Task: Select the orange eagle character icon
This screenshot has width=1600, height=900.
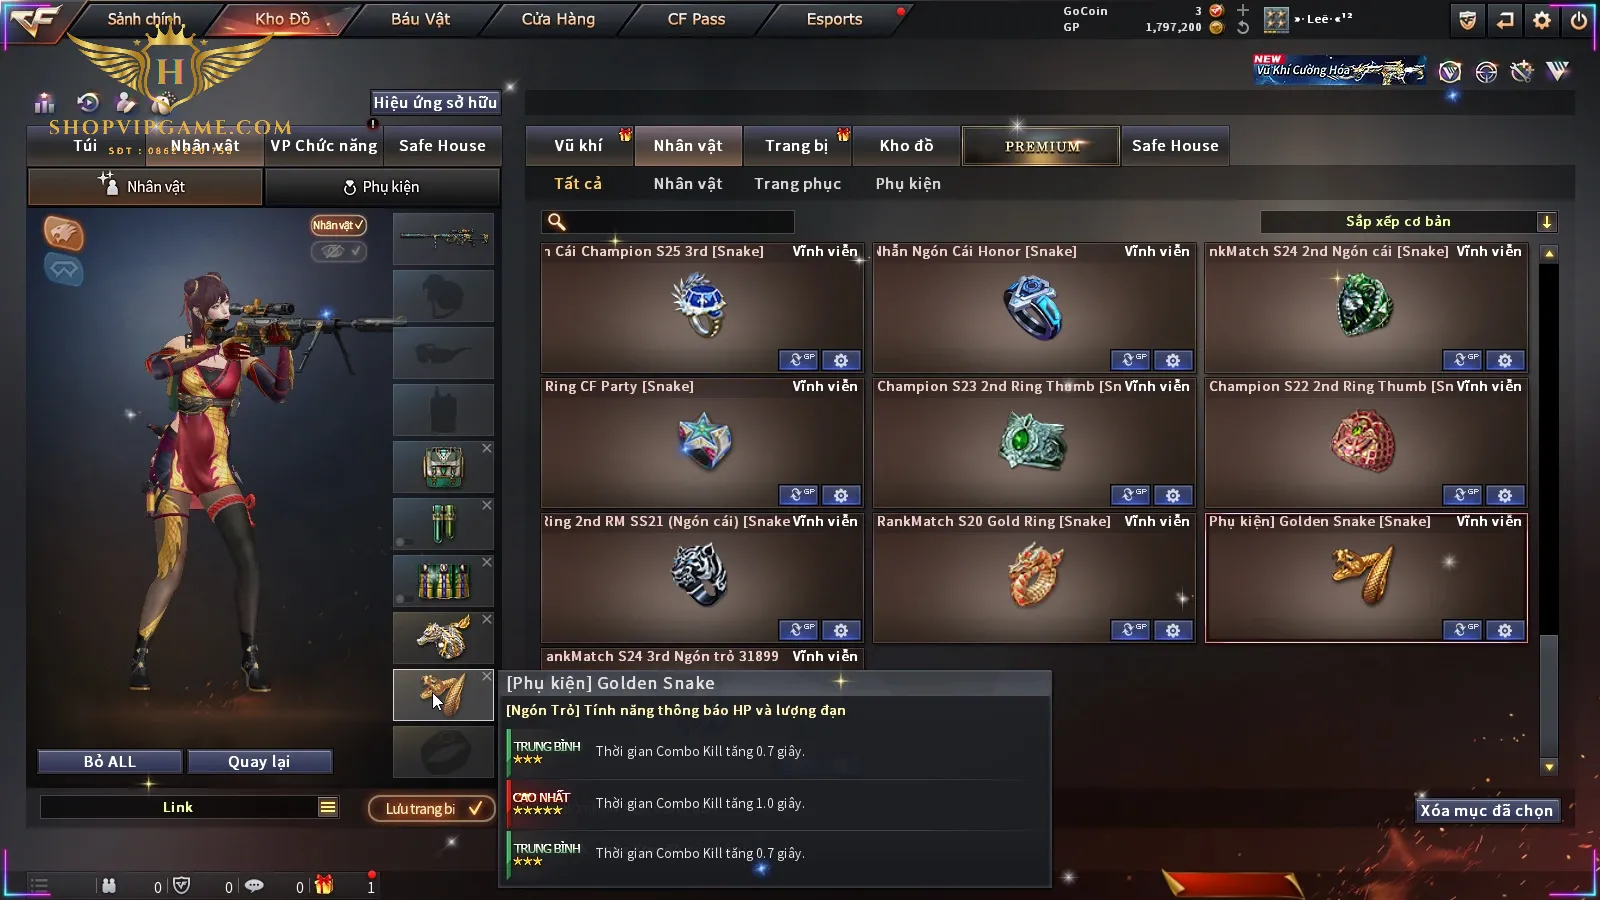Action: tap(63, 233)
